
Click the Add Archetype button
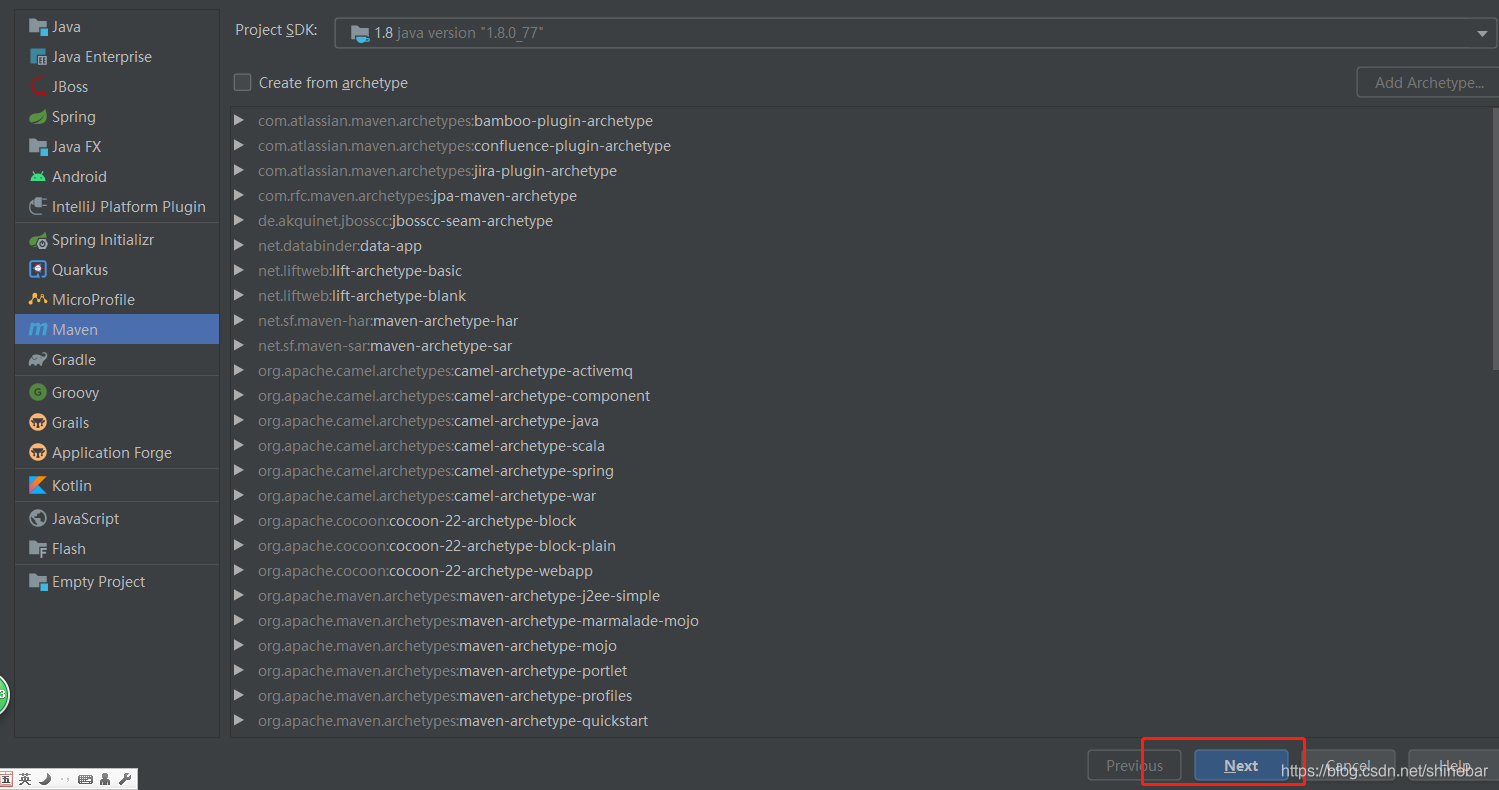click(1428, 82)
